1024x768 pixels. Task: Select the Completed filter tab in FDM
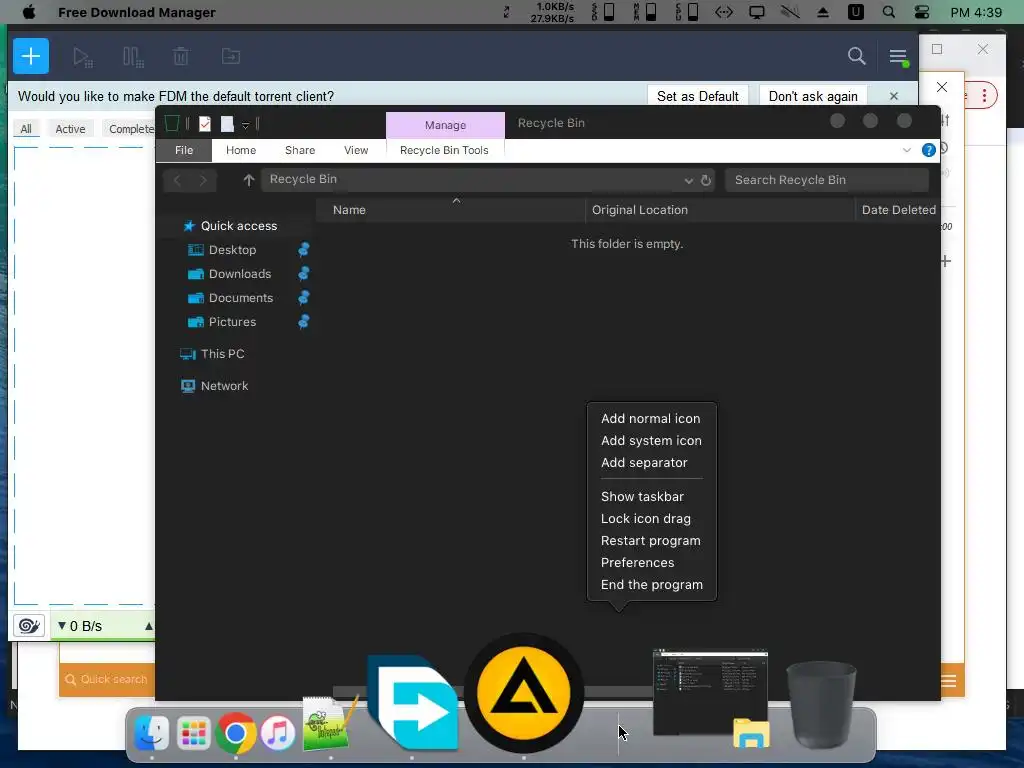[x=131, y=129]
